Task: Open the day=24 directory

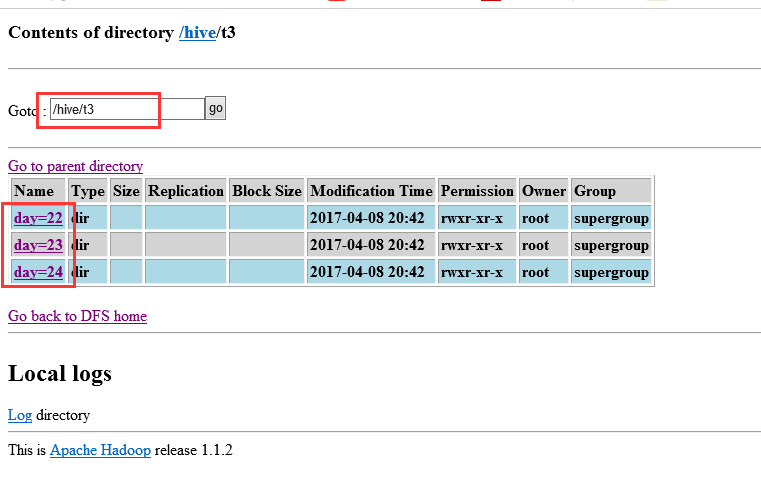Action: tap(38, 272)
